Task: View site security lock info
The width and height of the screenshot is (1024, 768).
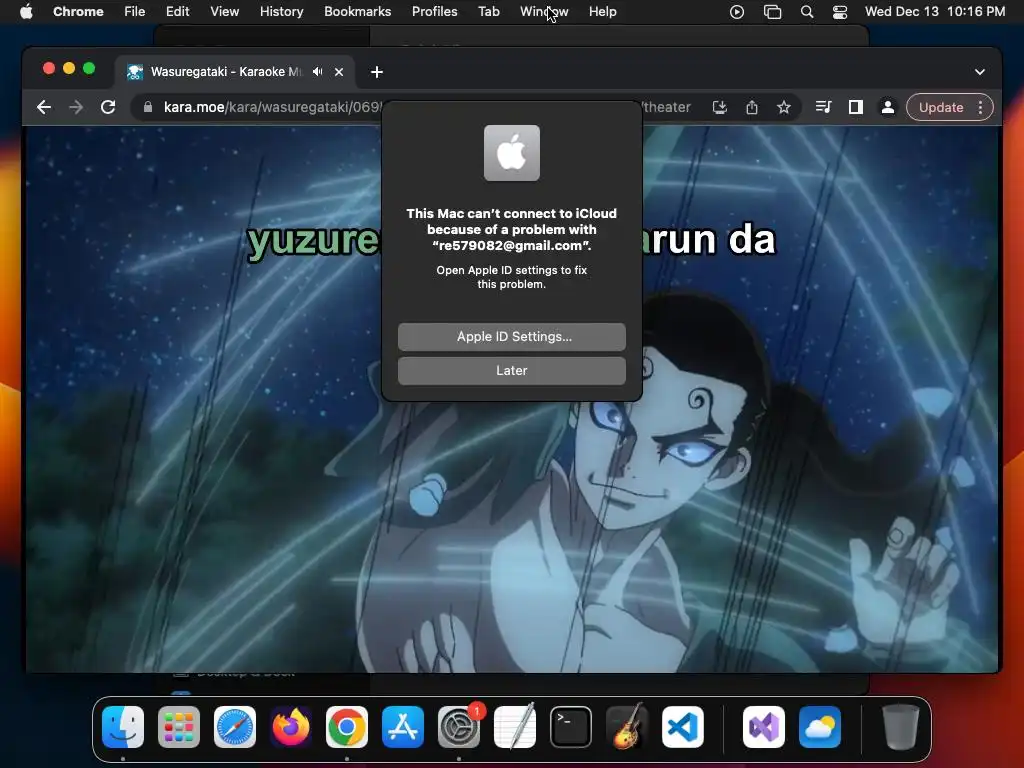Action: tap(148, 107)
